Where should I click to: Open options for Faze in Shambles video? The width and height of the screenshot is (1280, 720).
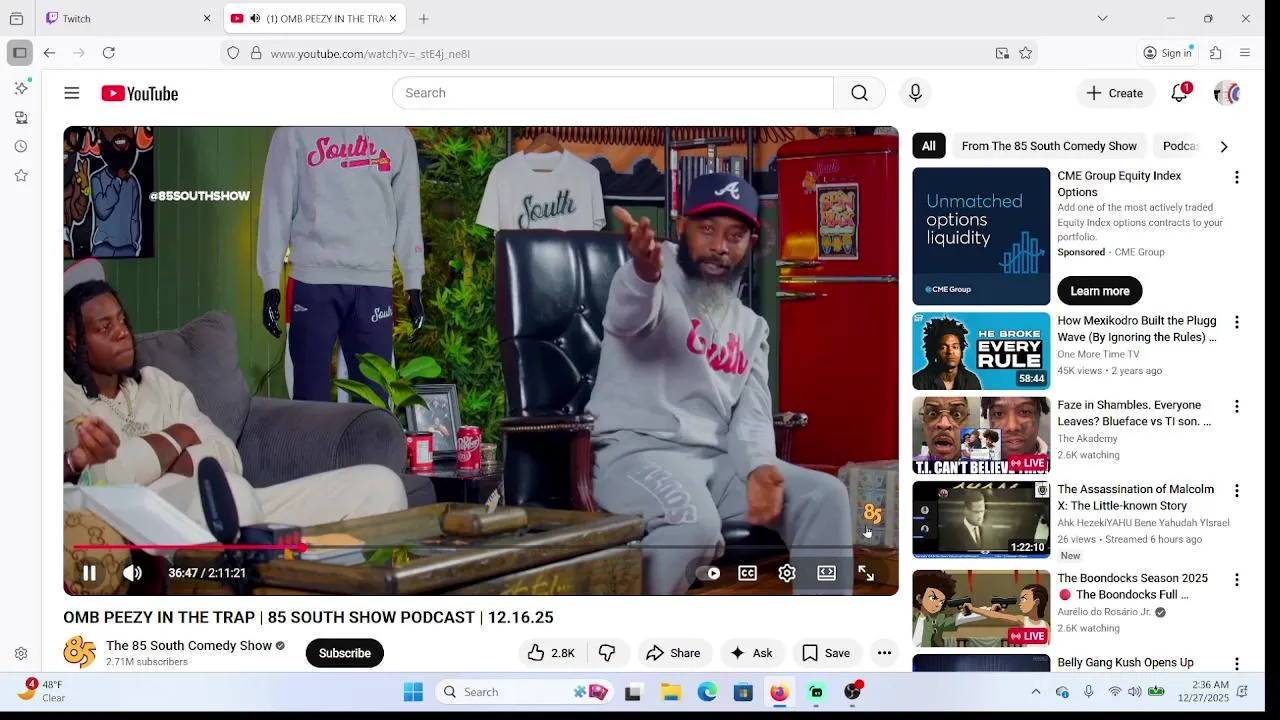click(x=1237, y=406)
